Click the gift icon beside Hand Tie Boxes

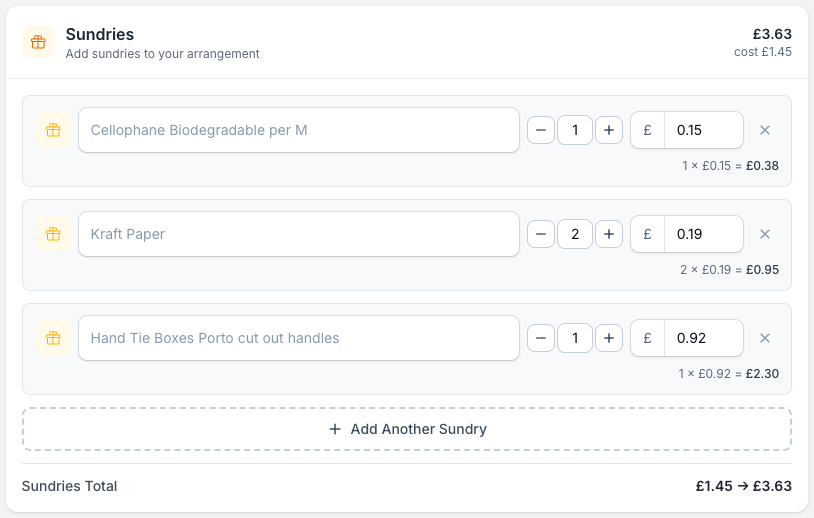[53, 338]
